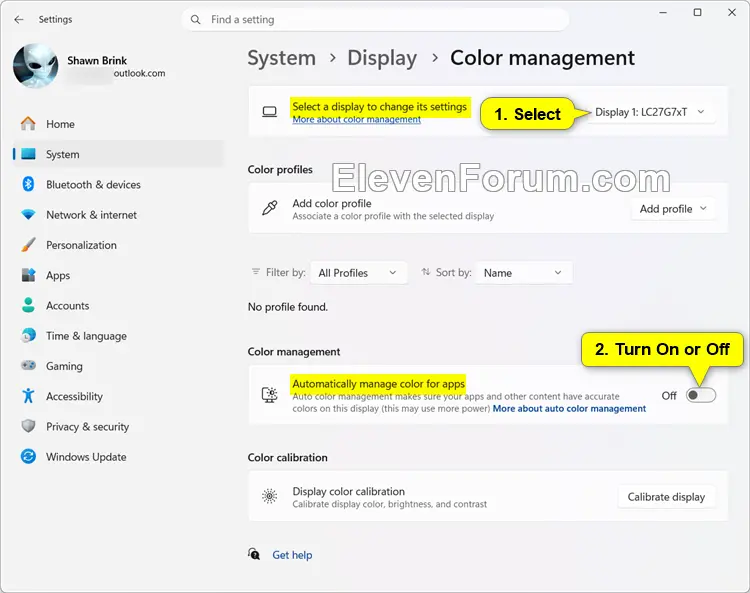Click the Off label beside color toggle
This screenshot has height=593, width=750.
click(x=669, y=395)
